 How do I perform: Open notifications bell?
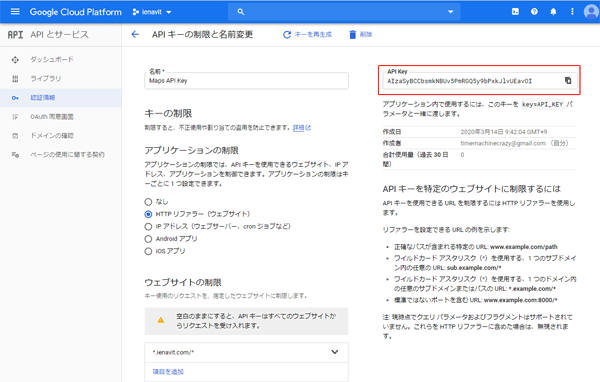coord(553,12)
